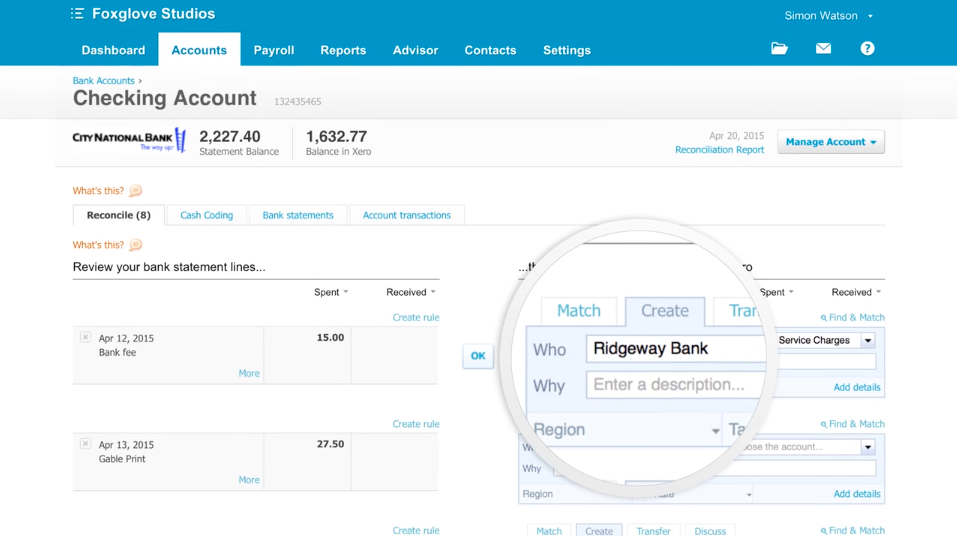Switch to the Bank statements tab
The width and height of the screenshot is (957, 536).
pos(298,215)
